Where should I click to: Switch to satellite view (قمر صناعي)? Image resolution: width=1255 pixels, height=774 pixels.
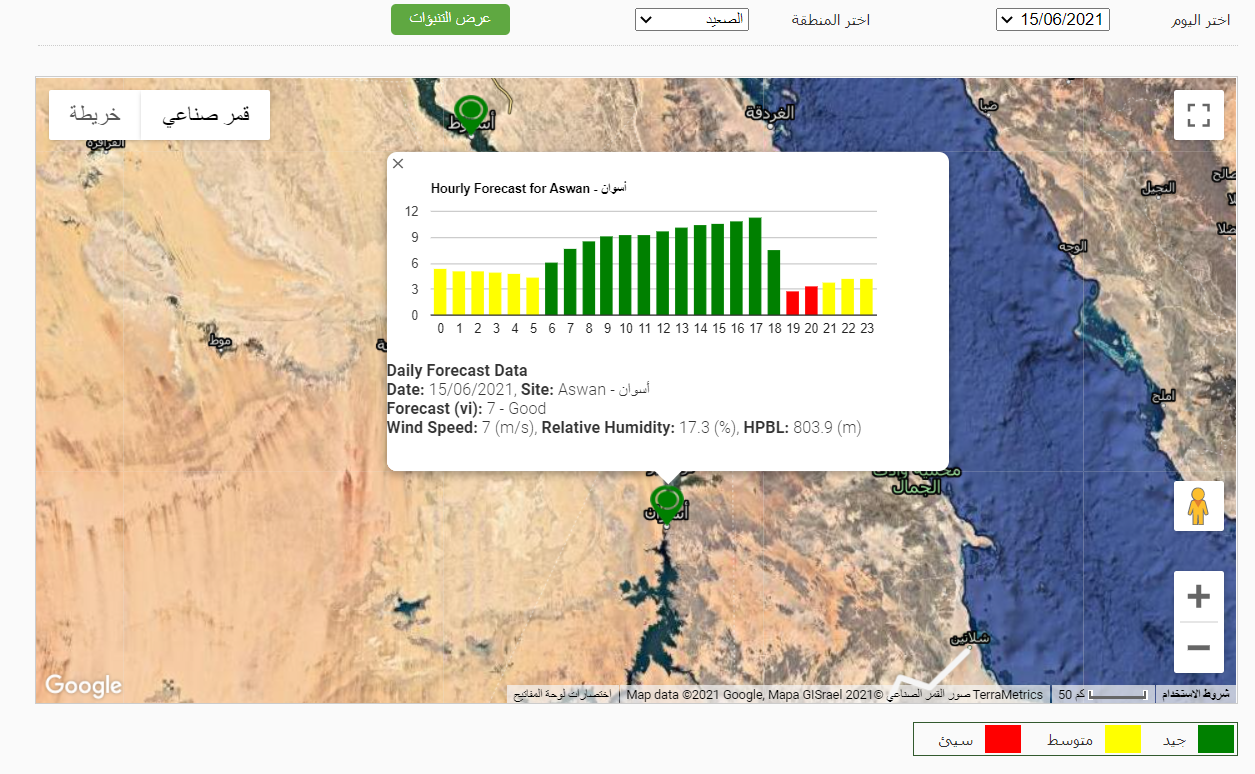tap(205, 115)
